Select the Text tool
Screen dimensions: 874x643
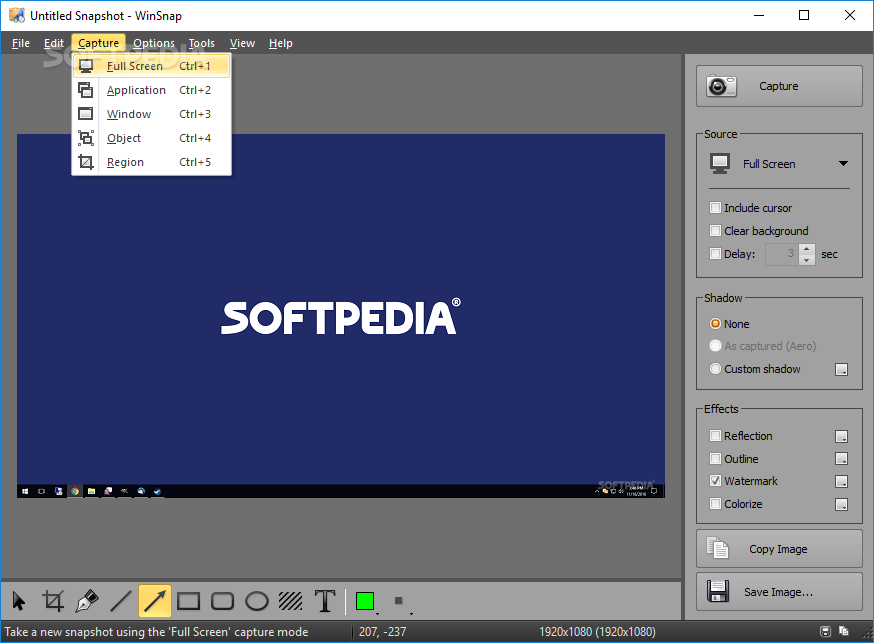pos(325,601)
